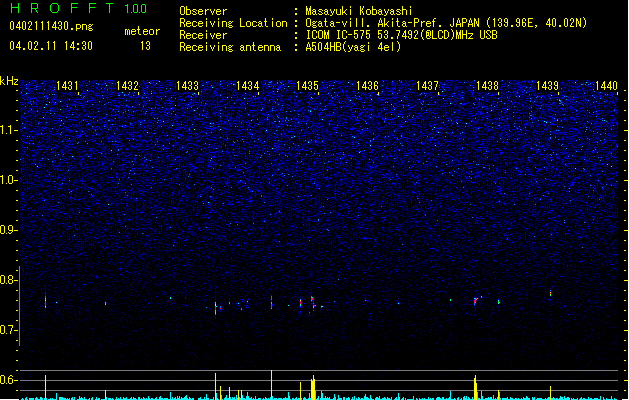Click the tall yellow signal peak between 1434 and 1435
This screenshot has height=400, width=629.
[x=272, y=384]
